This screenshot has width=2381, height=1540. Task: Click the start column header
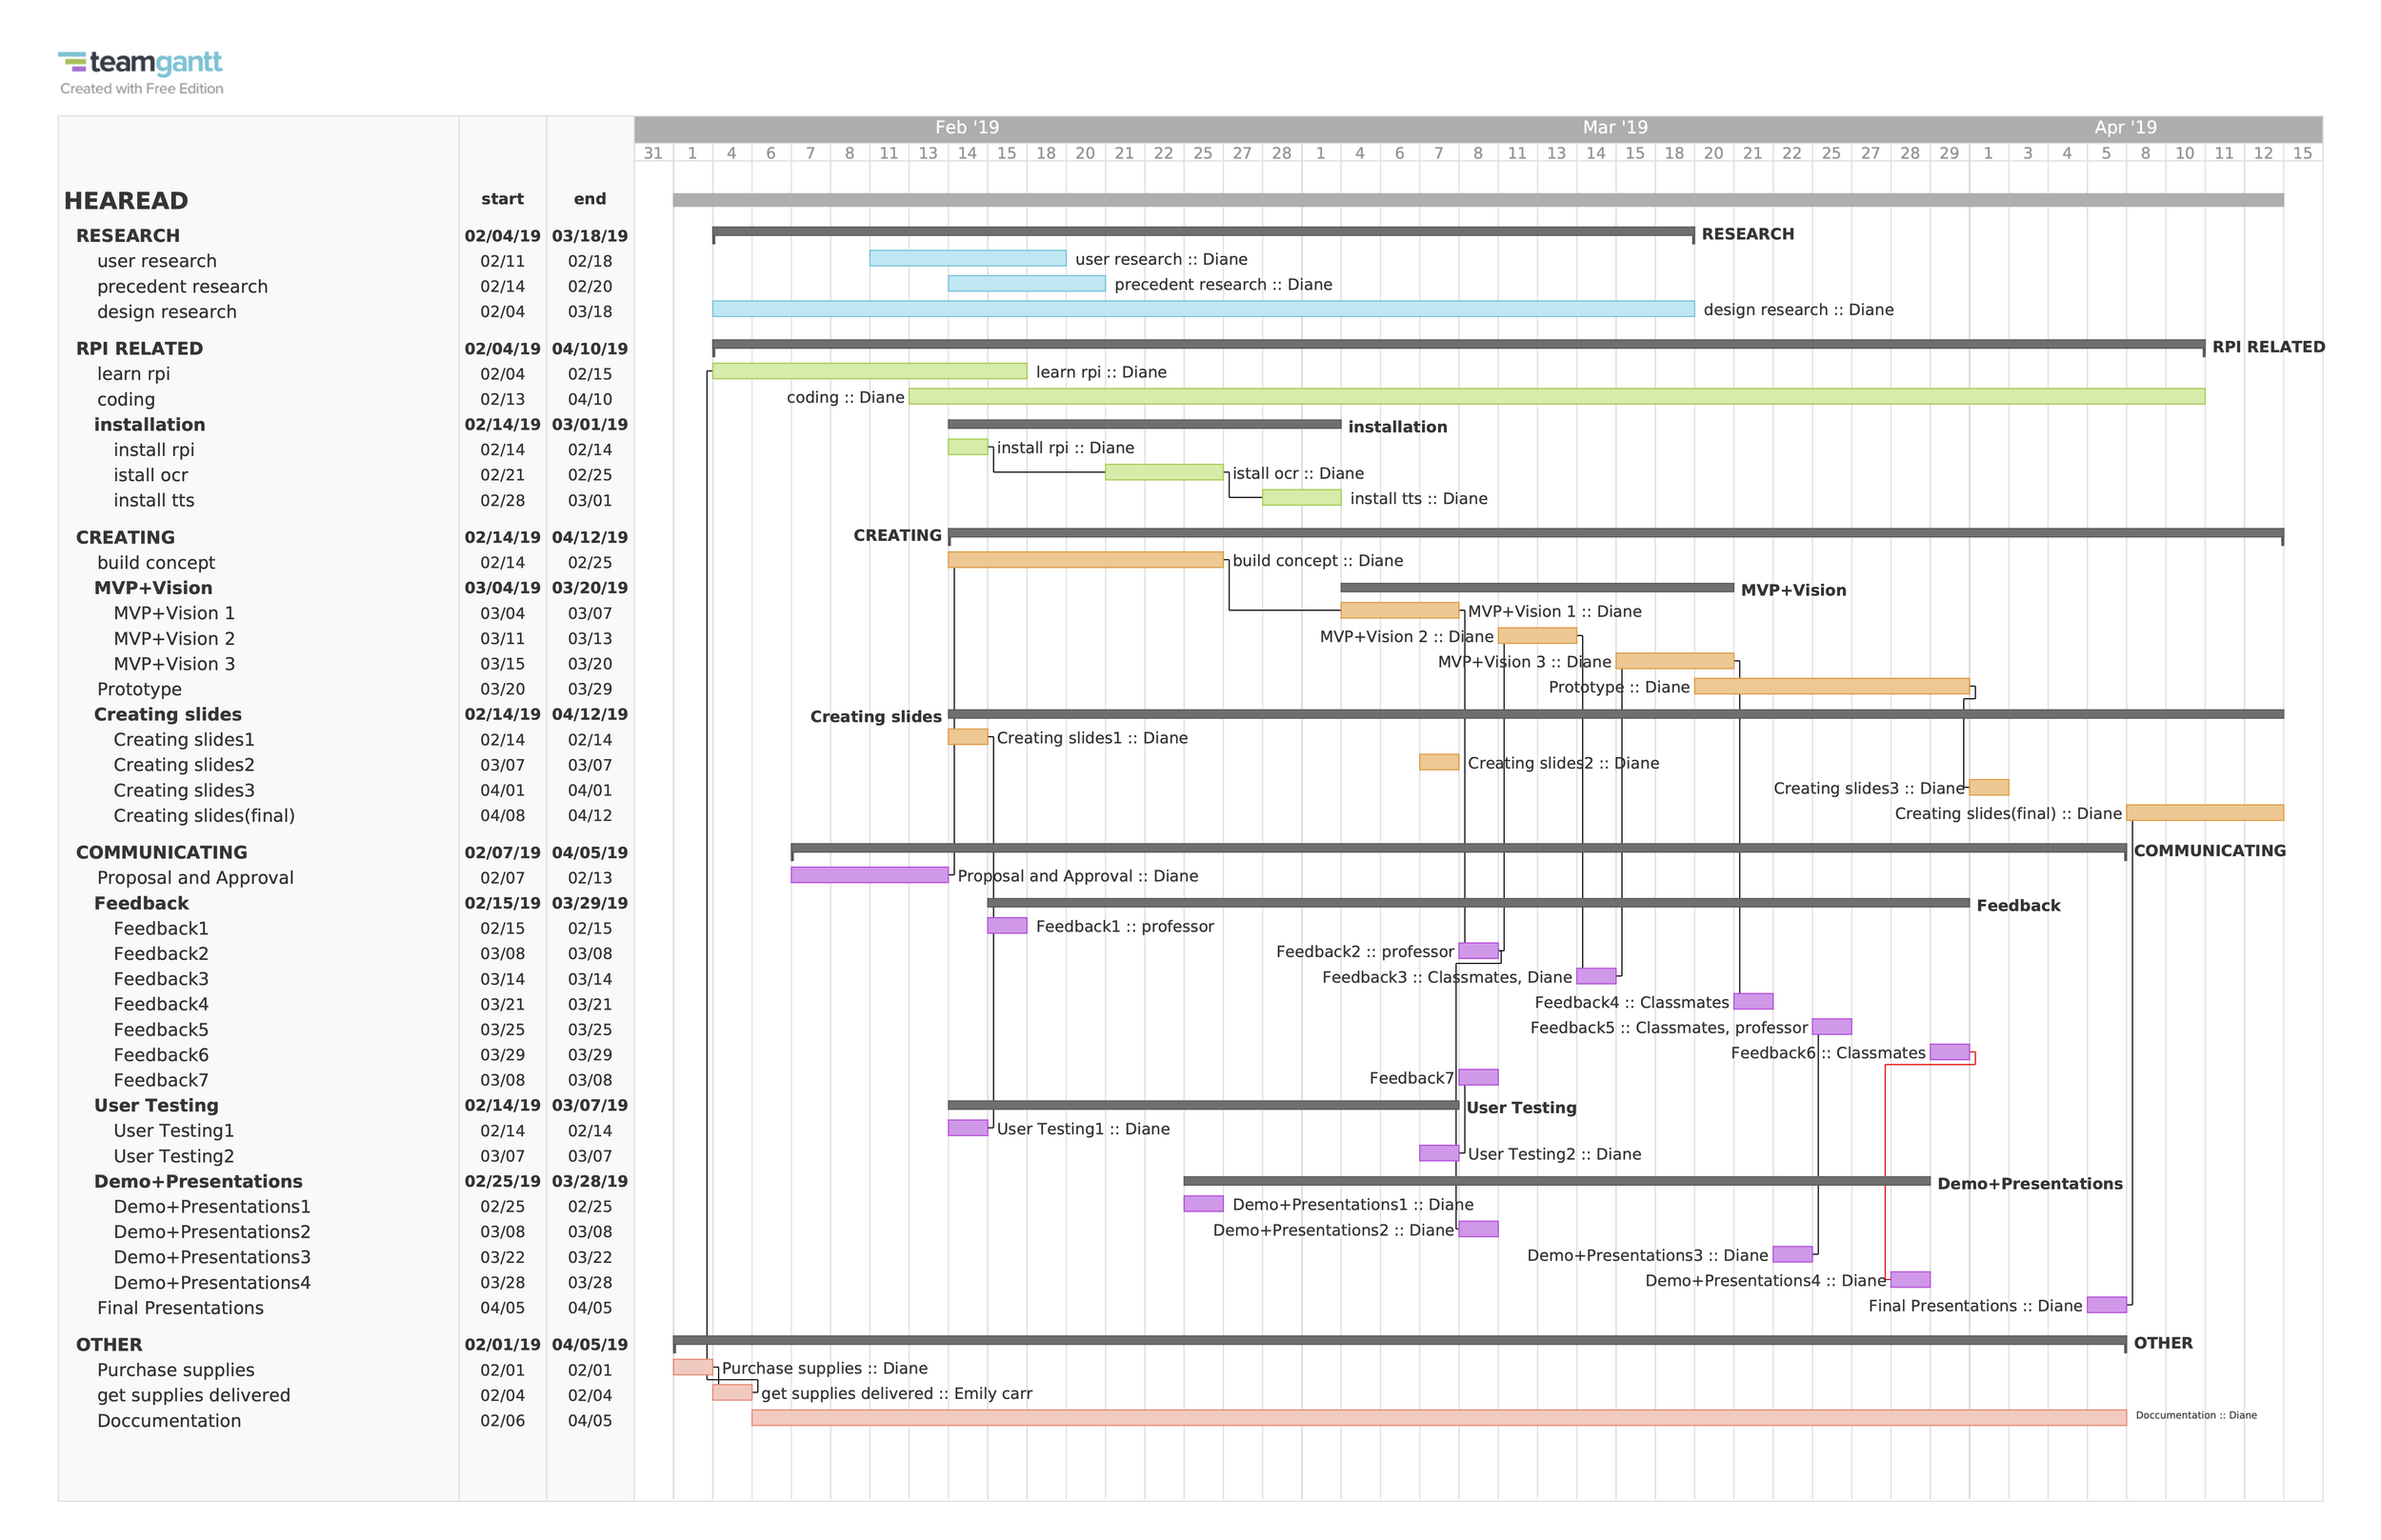click(x=501, y=199)
